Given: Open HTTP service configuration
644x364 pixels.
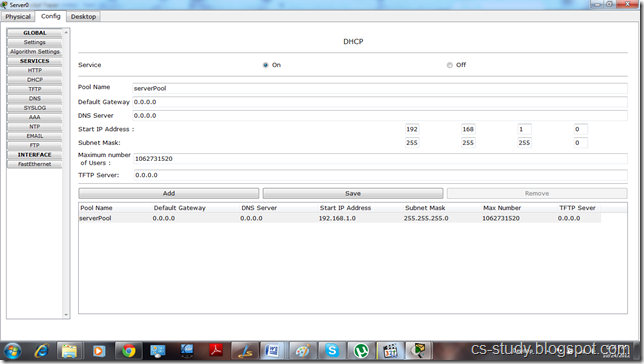Looking at the screenshot, I should pyautogui.click(x=34, y=70).
